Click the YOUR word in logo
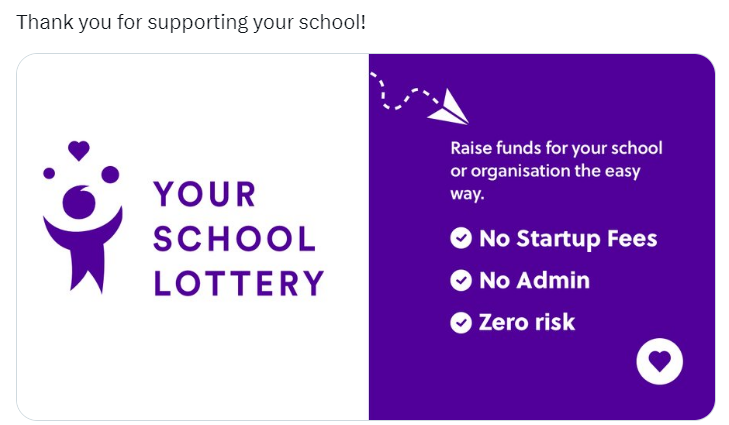Image resolution: width=729 pixels, height=425 pixels. pyautogui.click(x=205, y=194)
